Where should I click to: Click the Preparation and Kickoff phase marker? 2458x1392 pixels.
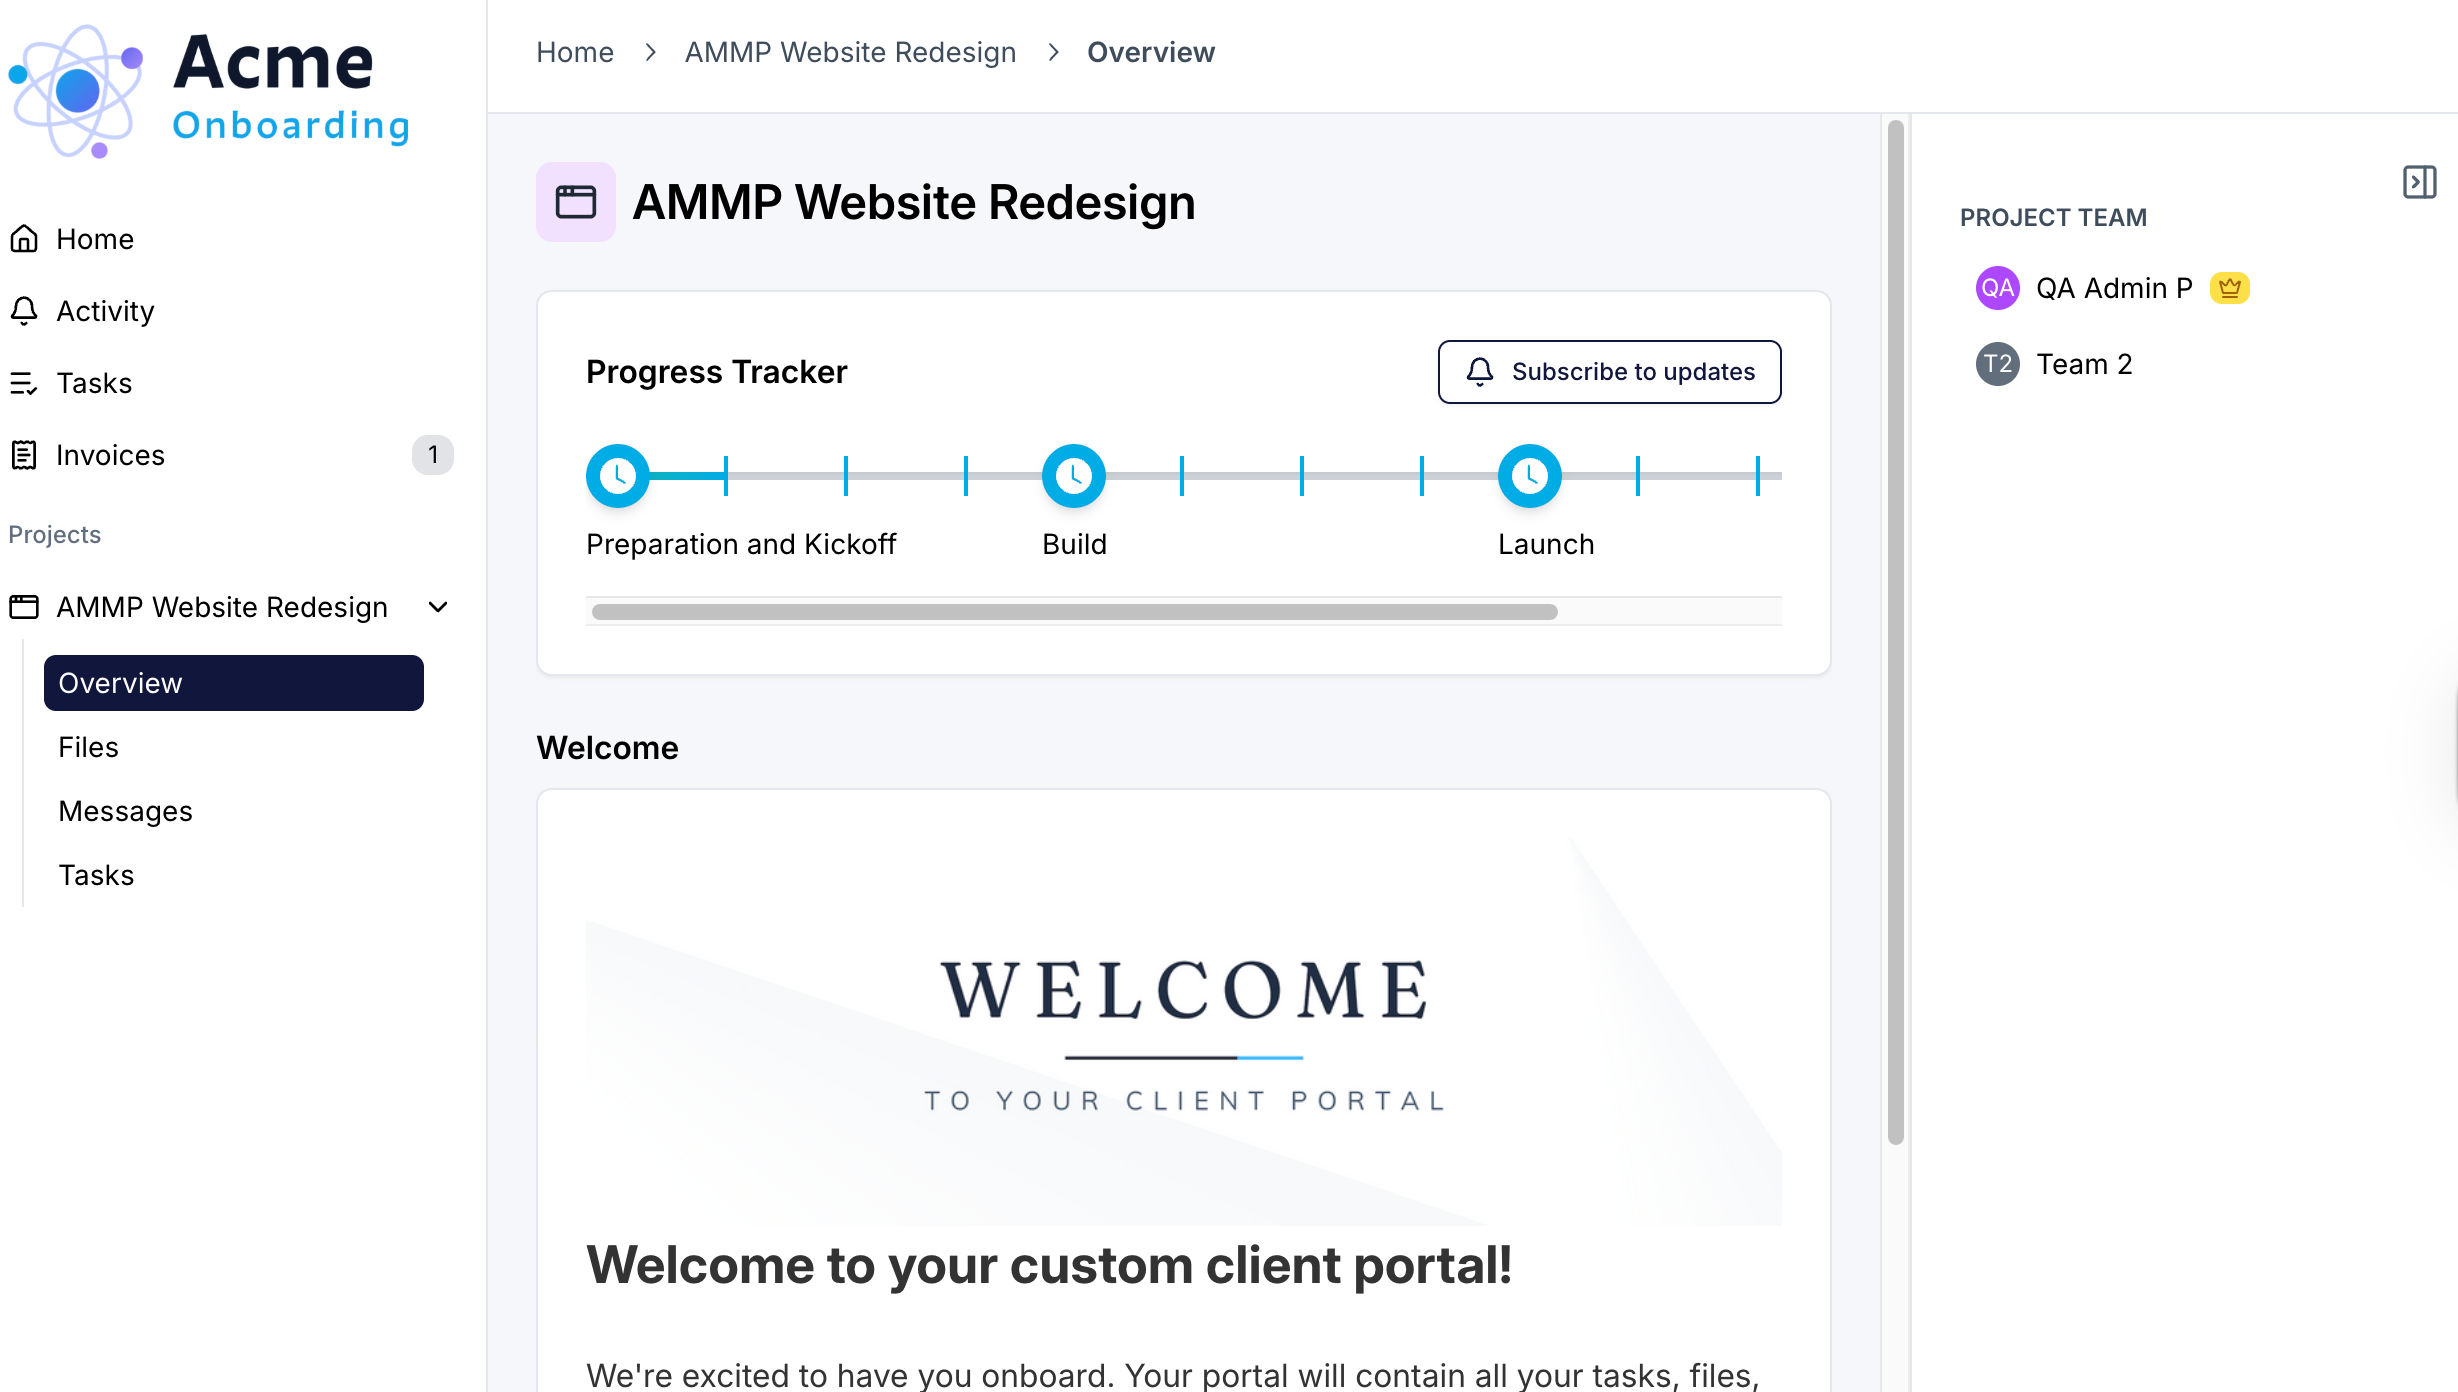617,476
